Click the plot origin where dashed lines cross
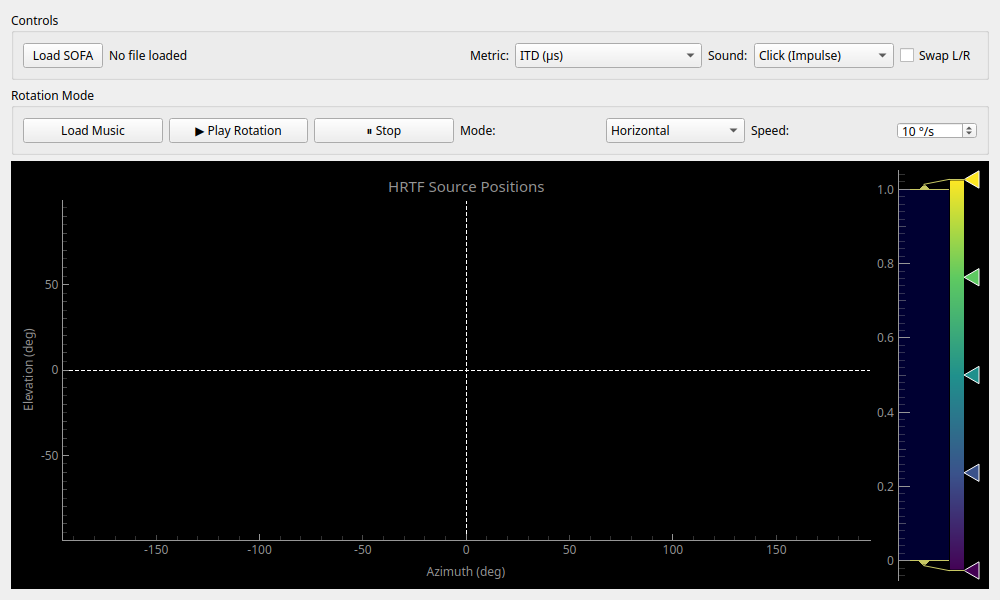 pos(466,370)
